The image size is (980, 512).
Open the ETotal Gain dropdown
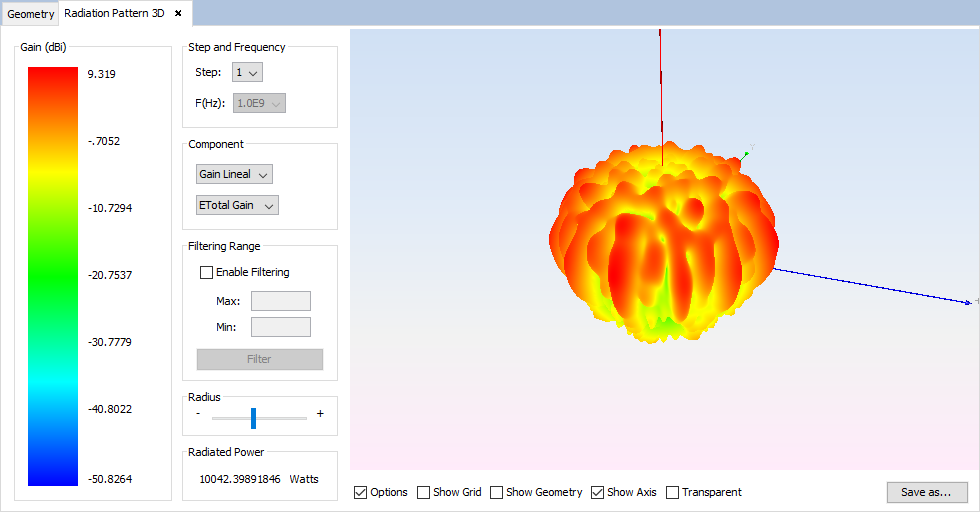[x=237, y=205]
